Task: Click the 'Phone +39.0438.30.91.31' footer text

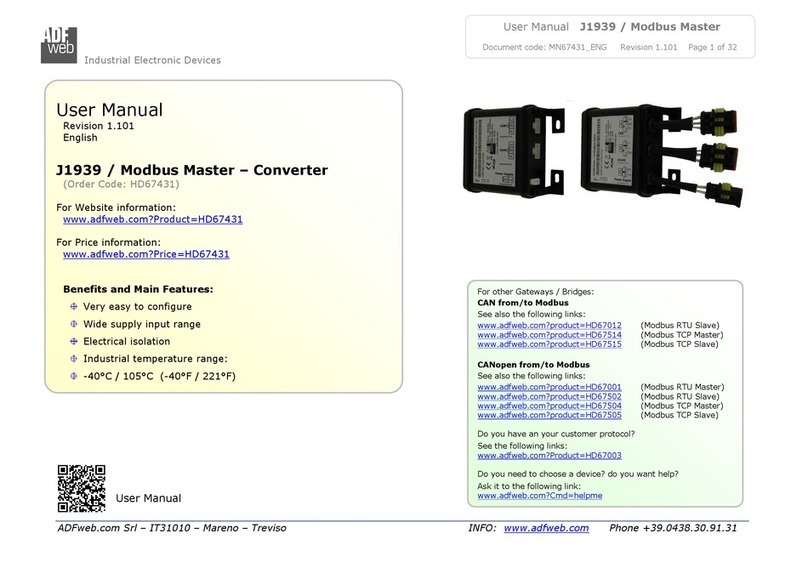Action: (x=673, y=528)
